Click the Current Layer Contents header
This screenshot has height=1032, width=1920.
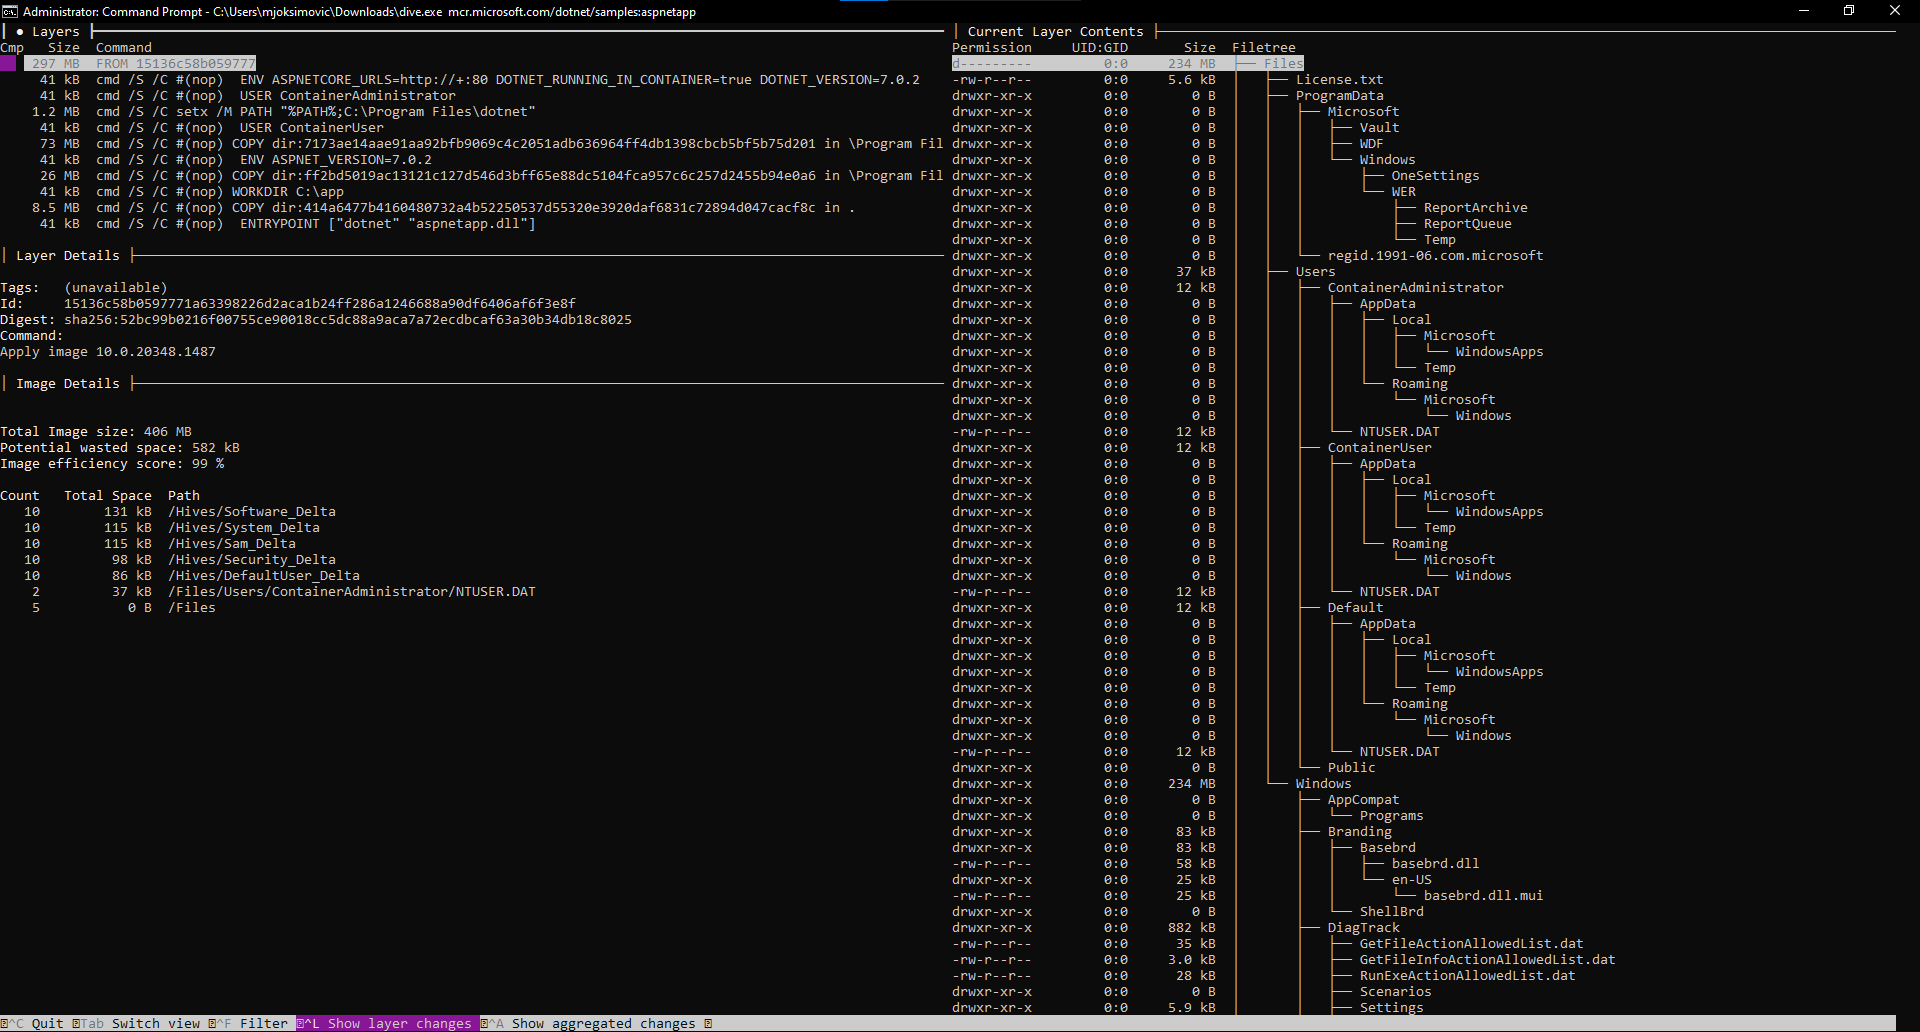pos(1053,31)
